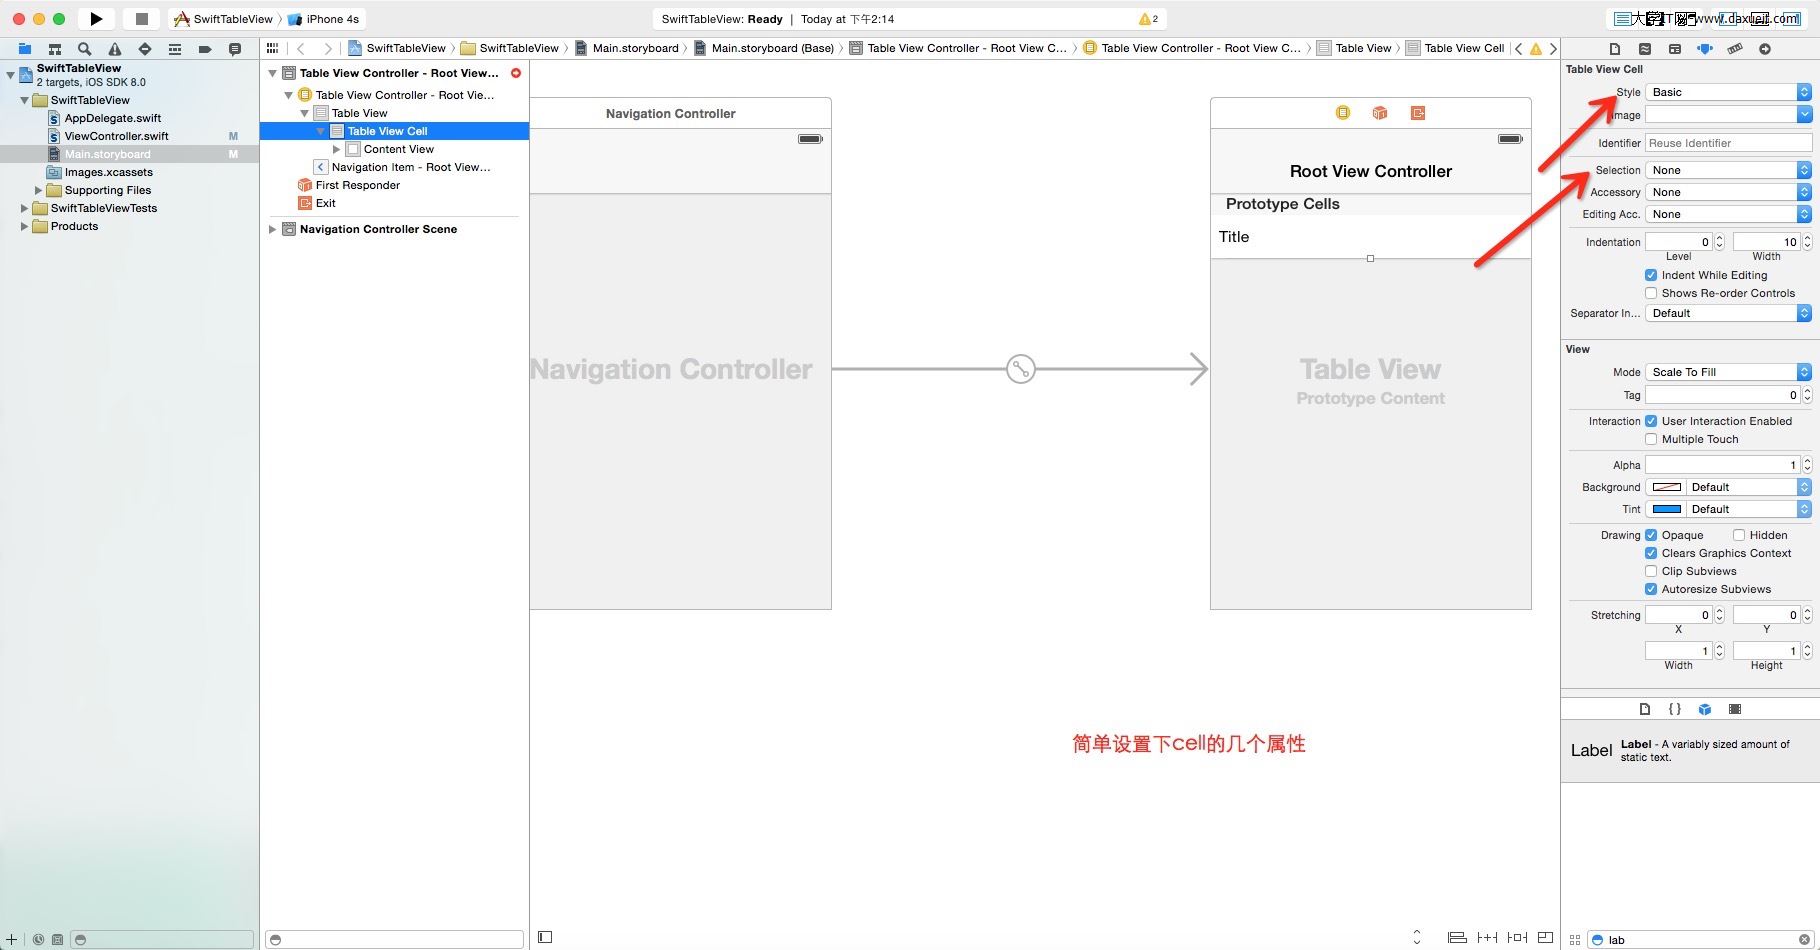Open the Style dropdown set to Basic
Viewport: 1820px width, 950px height.
pyautogui.click(x=1728, y=92)
